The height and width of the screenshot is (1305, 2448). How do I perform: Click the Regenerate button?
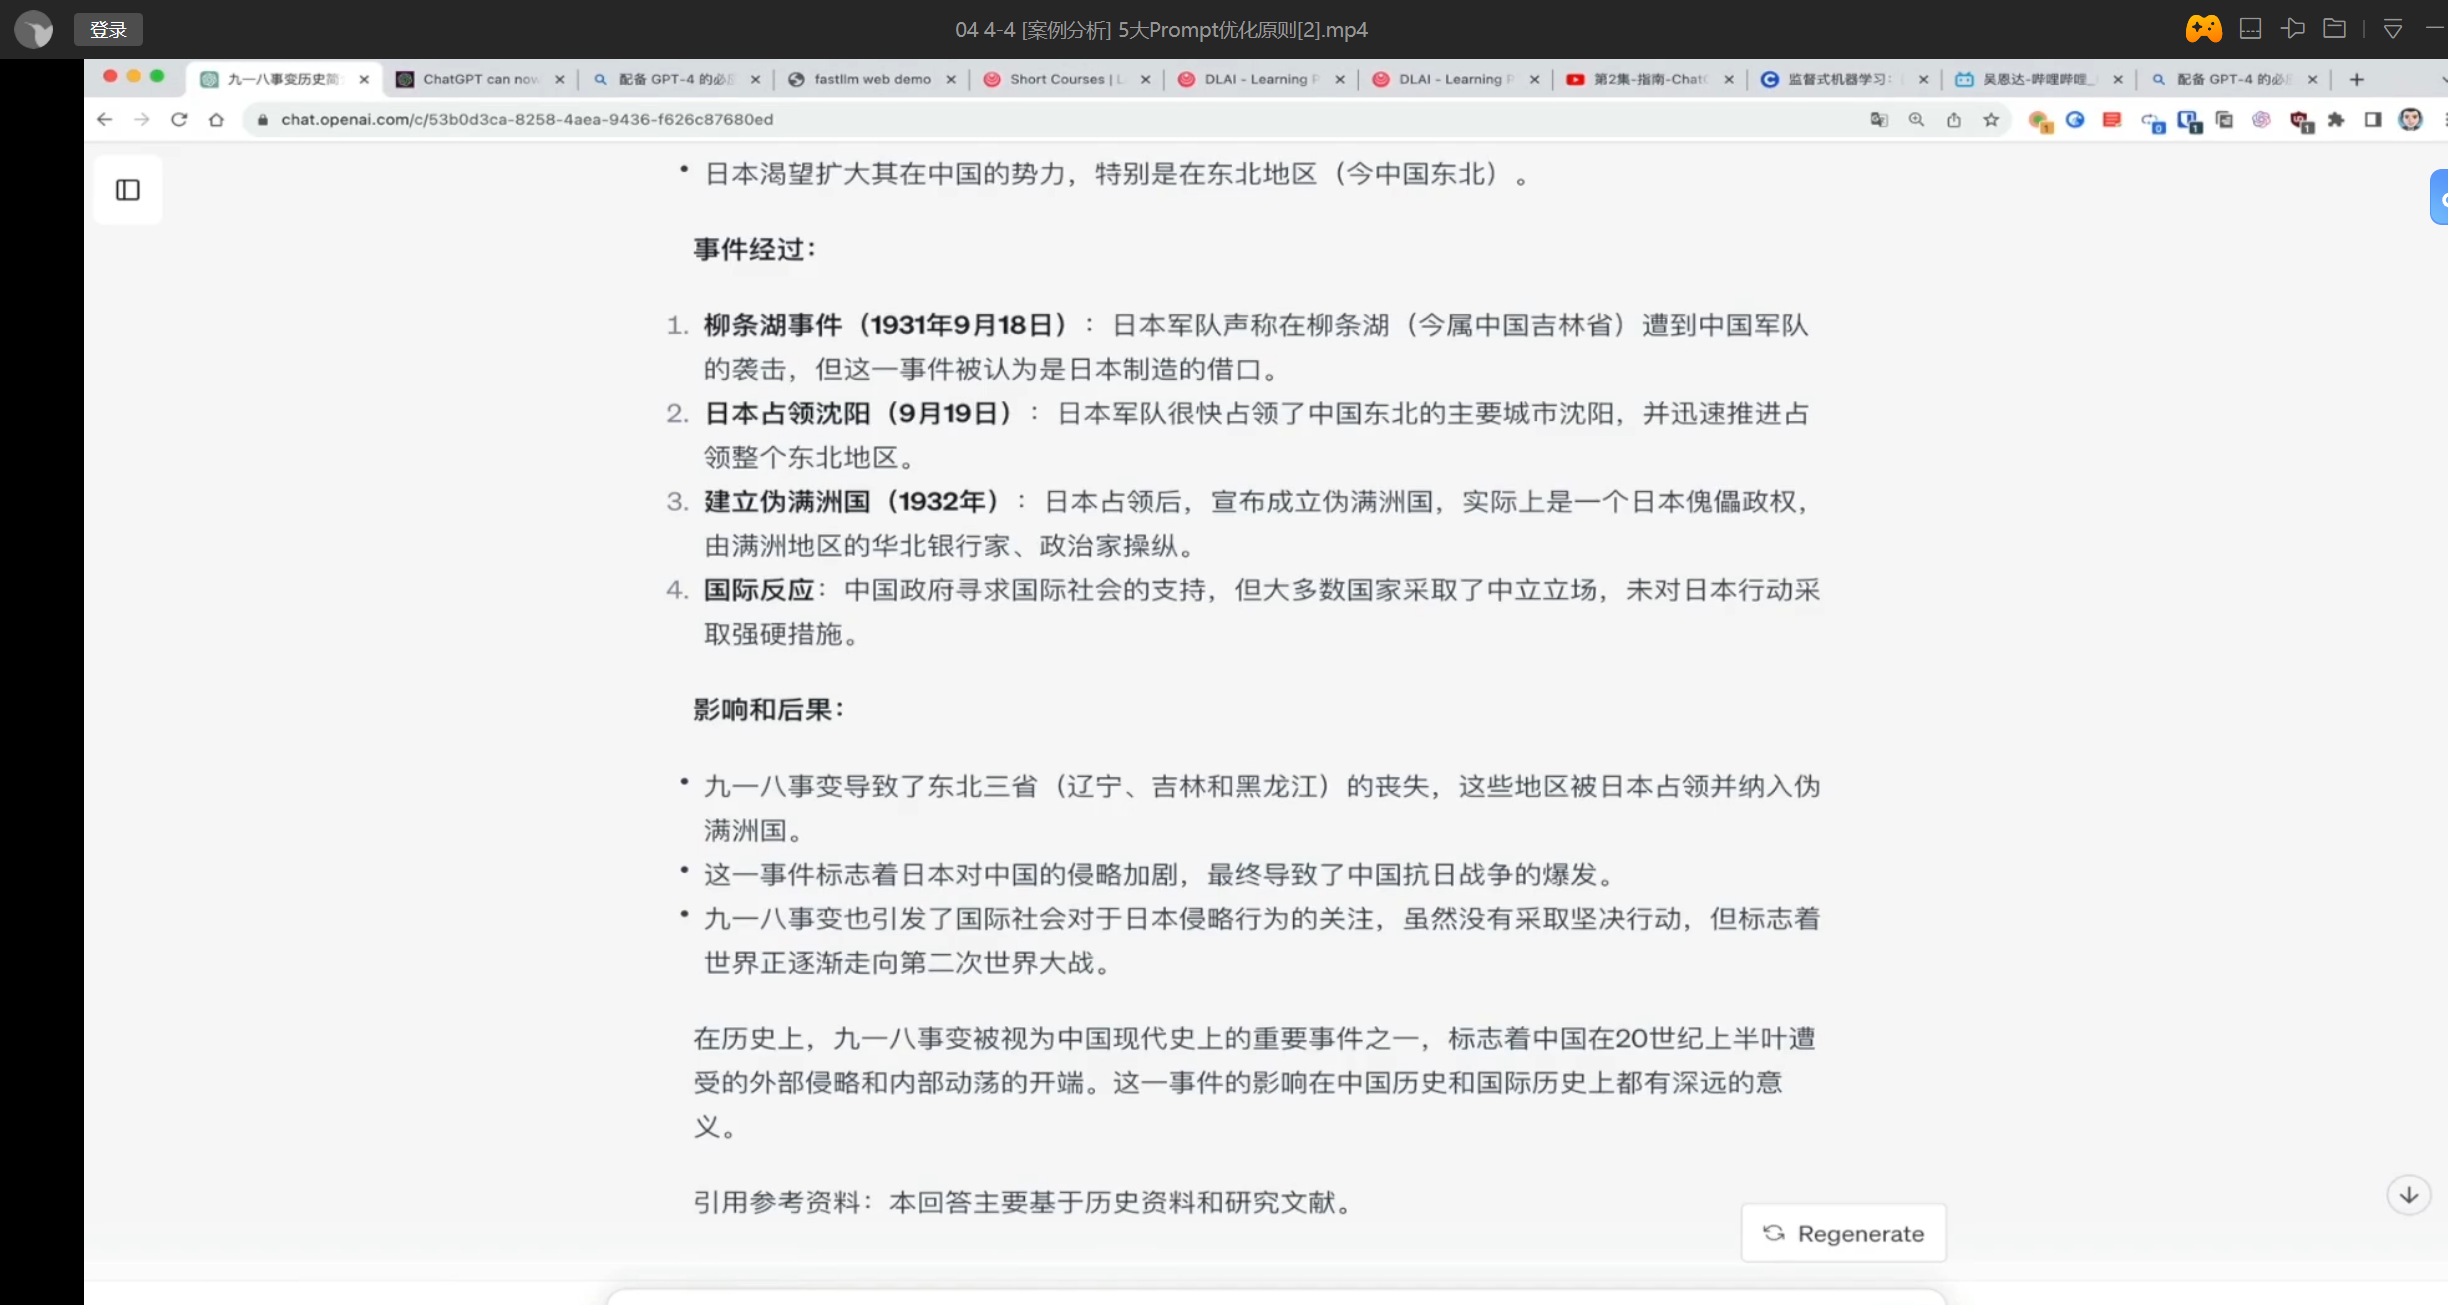pyautogui.click(x=1843, y=1233)
